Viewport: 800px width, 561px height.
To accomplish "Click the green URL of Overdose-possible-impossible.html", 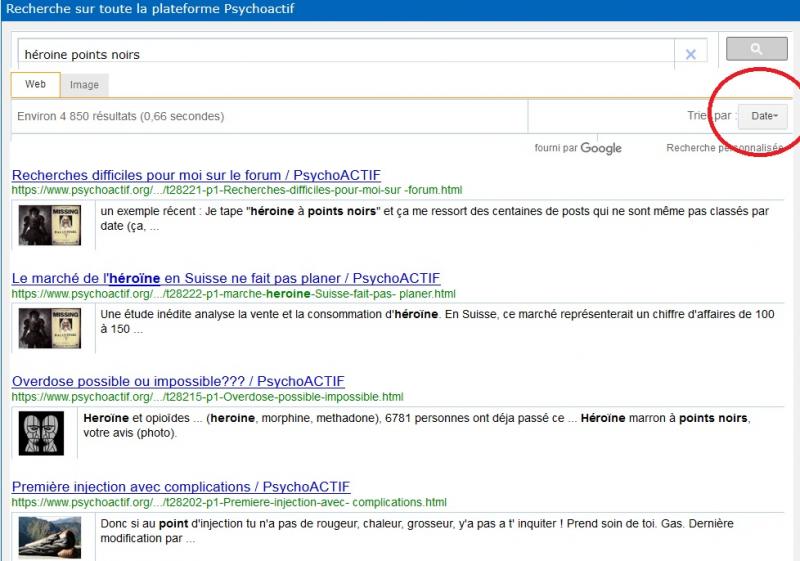I will click(207, 397).
